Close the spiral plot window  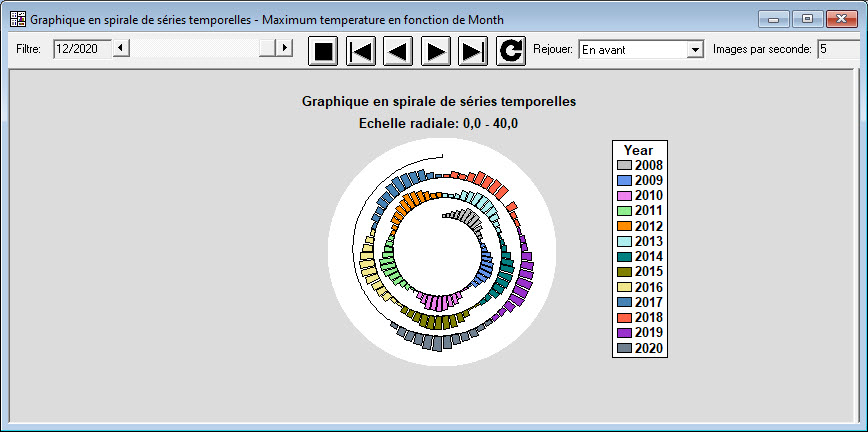(x=841, y=19)
